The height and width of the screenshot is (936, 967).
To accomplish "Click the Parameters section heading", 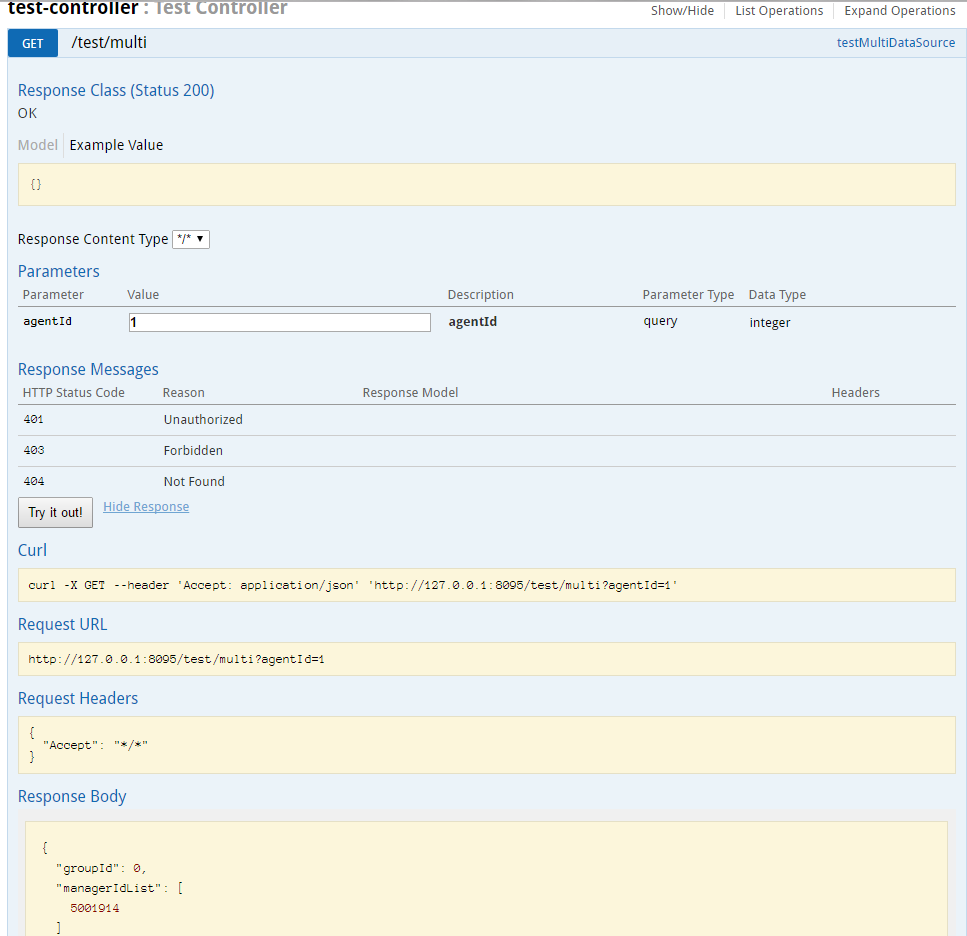I will 59,271.
